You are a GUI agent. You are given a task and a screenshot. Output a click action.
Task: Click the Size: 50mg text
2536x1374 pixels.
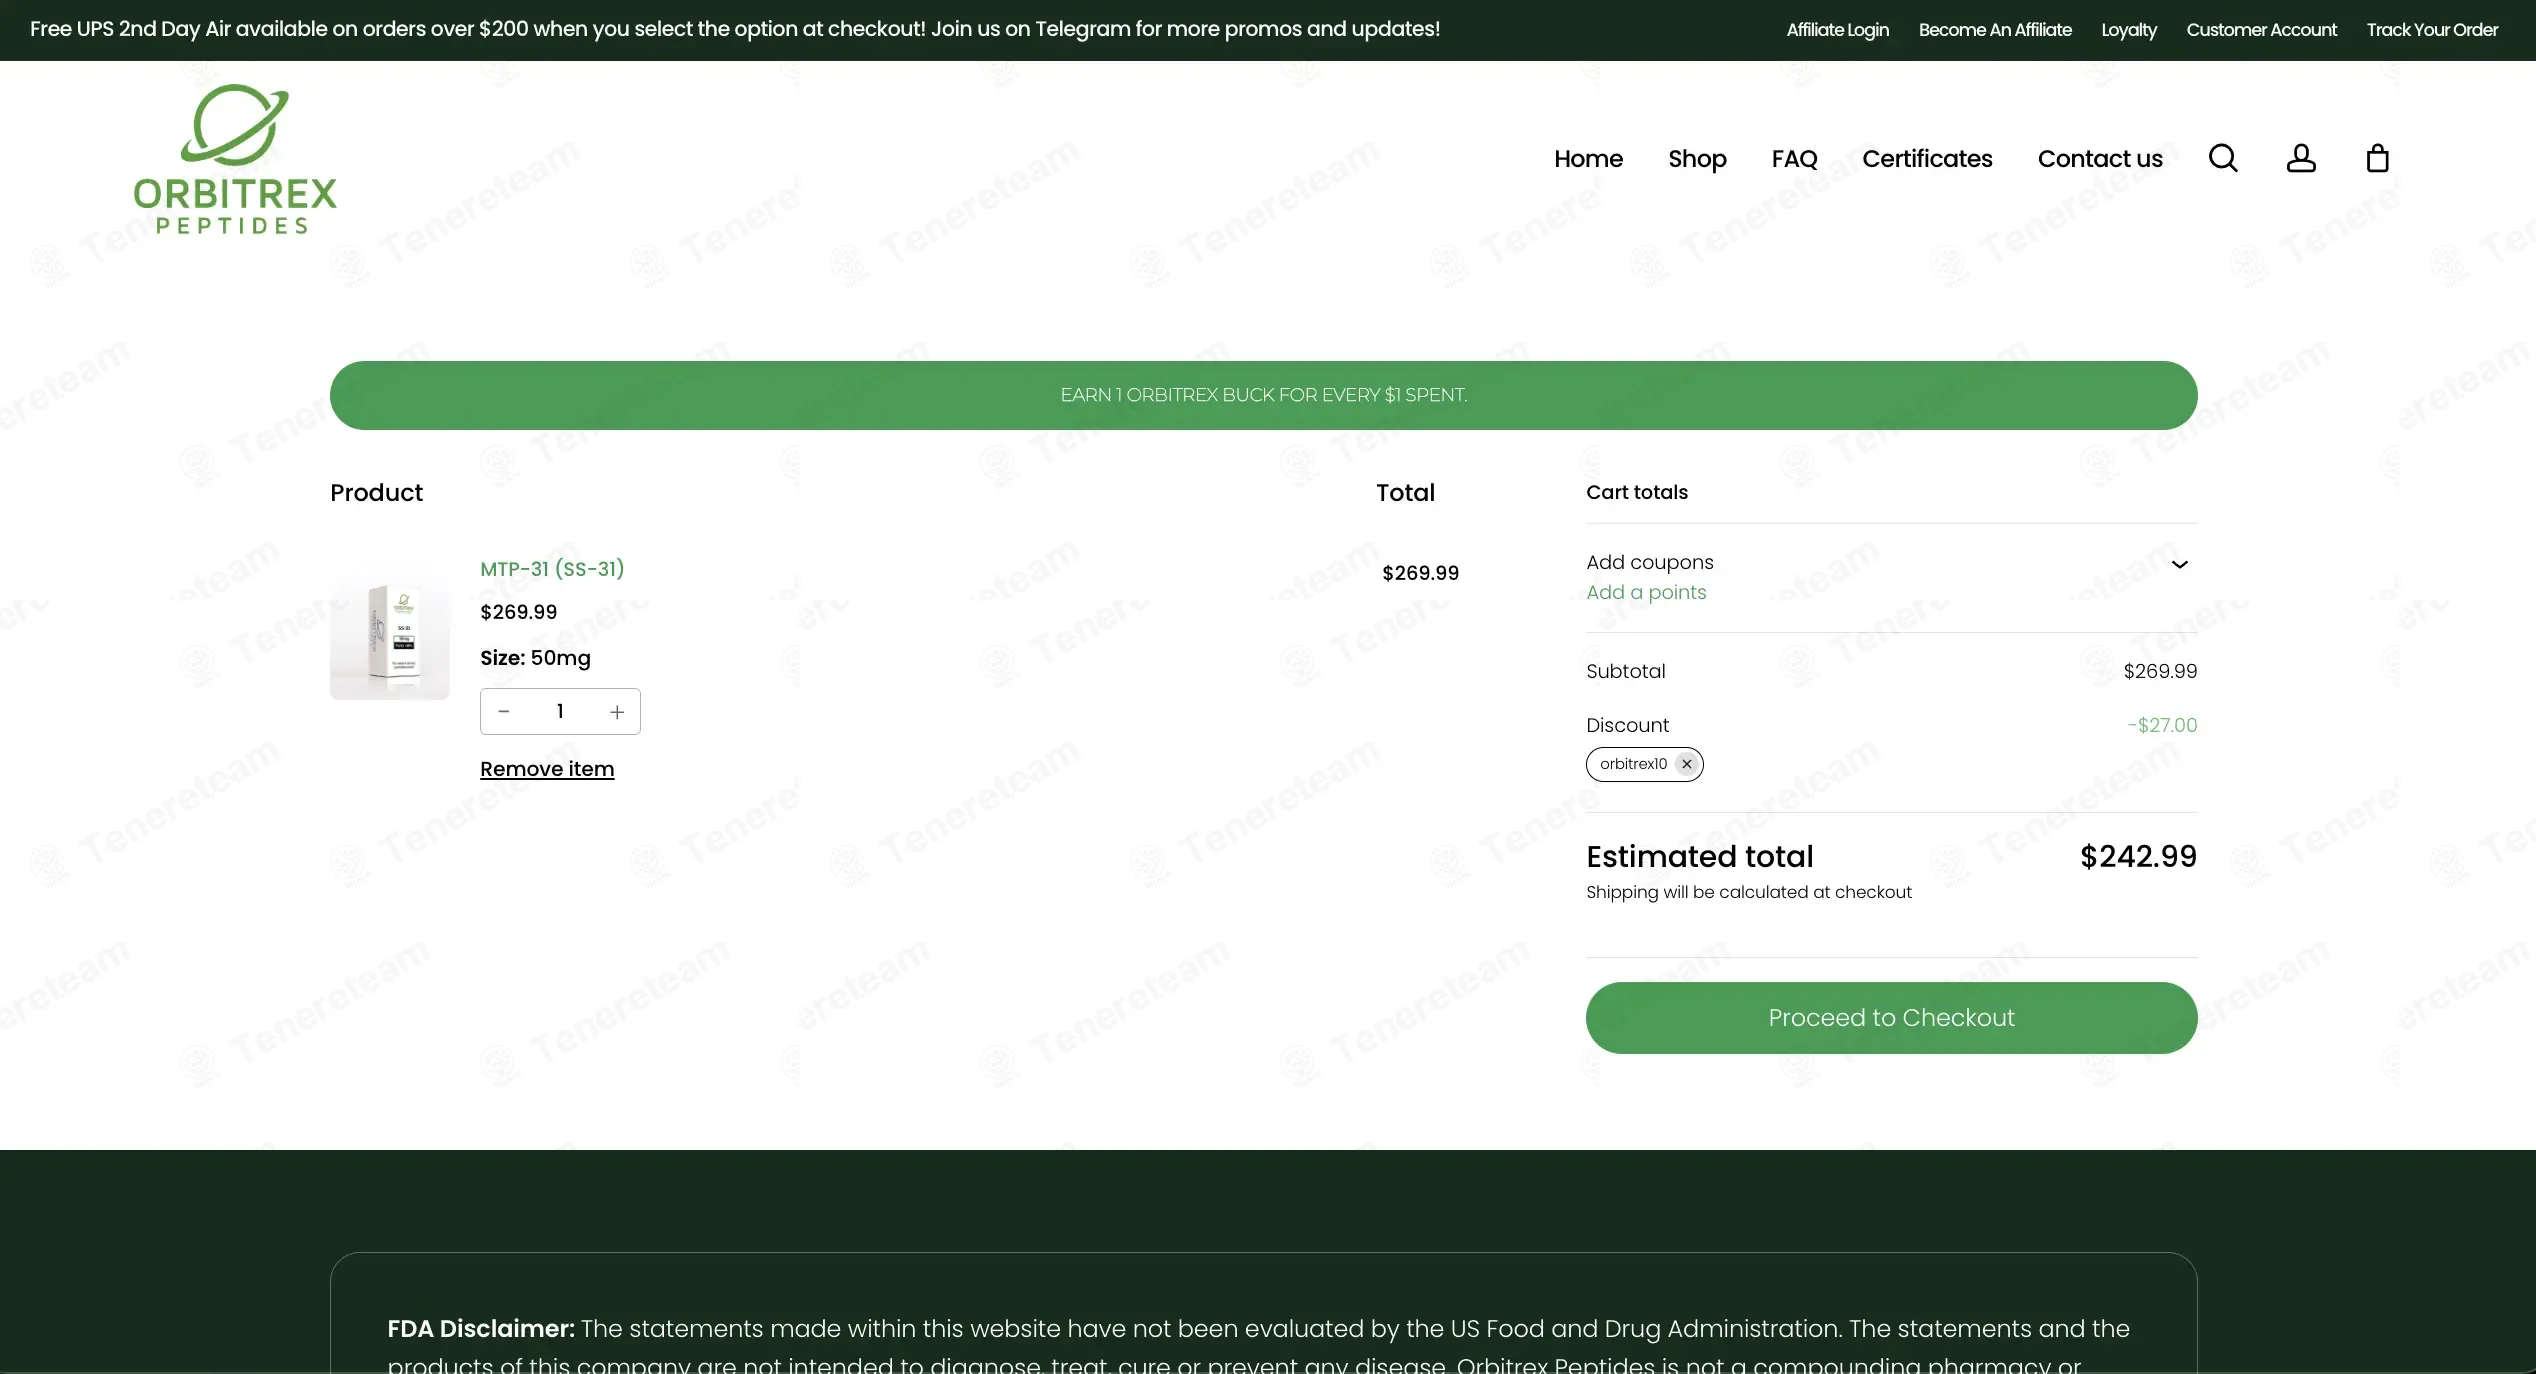[535, 658]
